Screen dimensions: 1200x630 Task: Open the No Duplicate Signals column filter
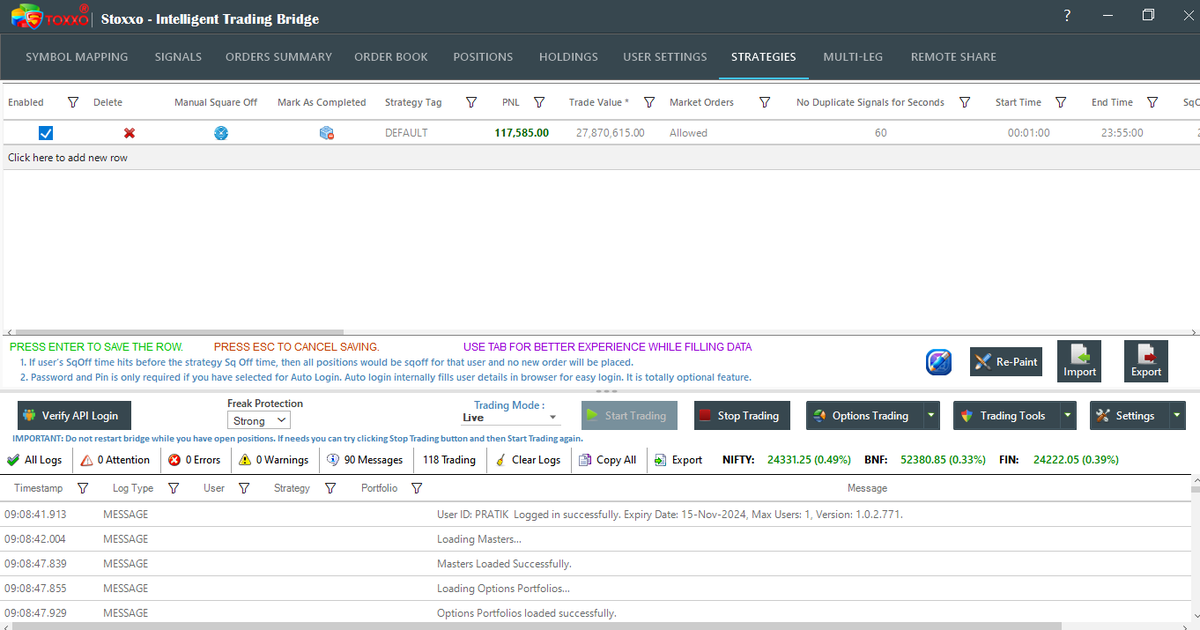965,102
